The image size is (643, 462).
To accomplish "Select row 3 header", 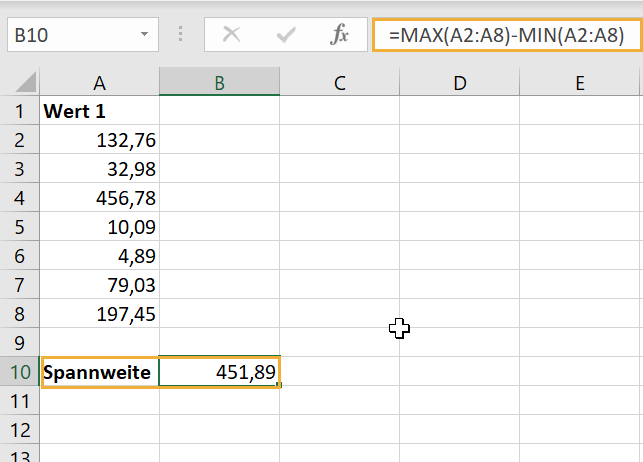I will 20,168.
